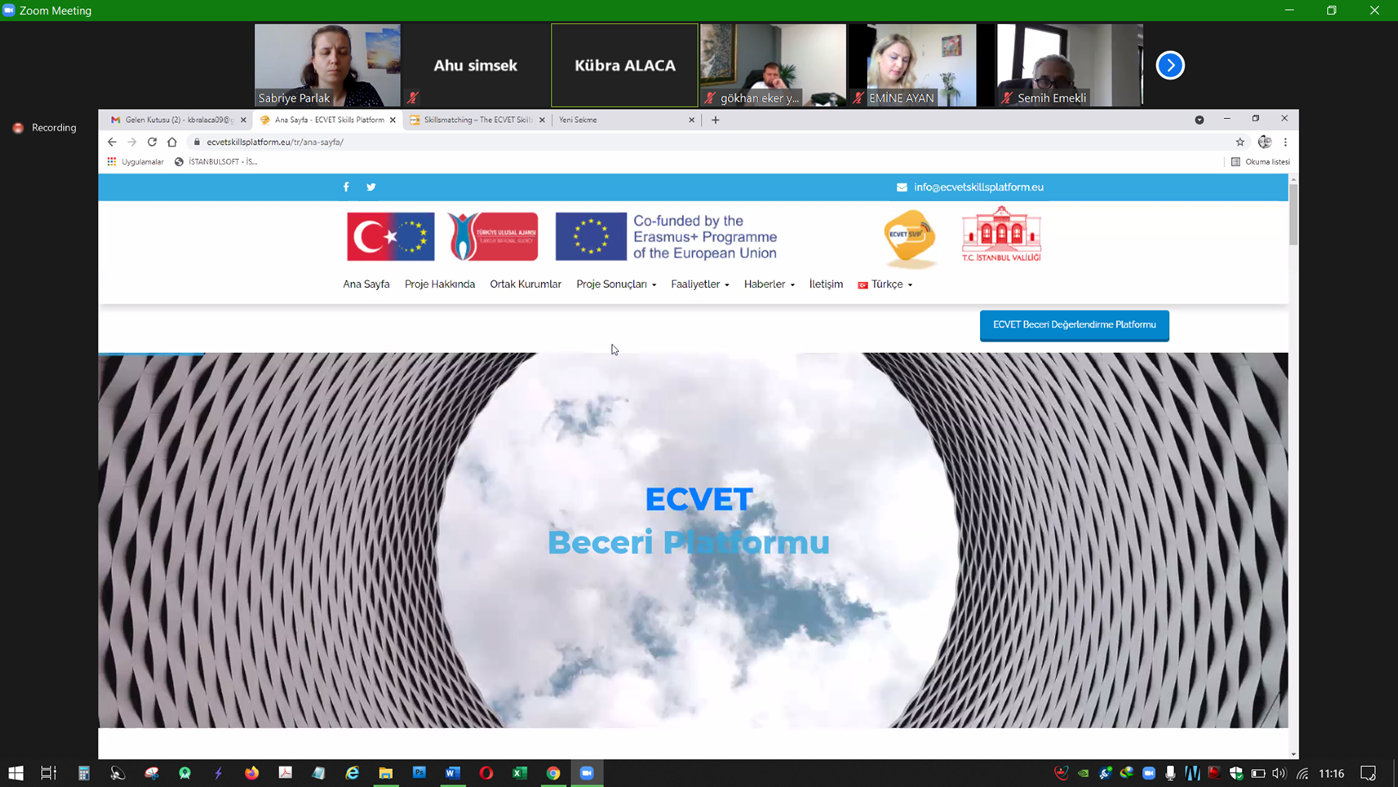
Task: Select Sabriye Parlak video thumbnail
Action: pyautogui.click(x=327, y=65)
